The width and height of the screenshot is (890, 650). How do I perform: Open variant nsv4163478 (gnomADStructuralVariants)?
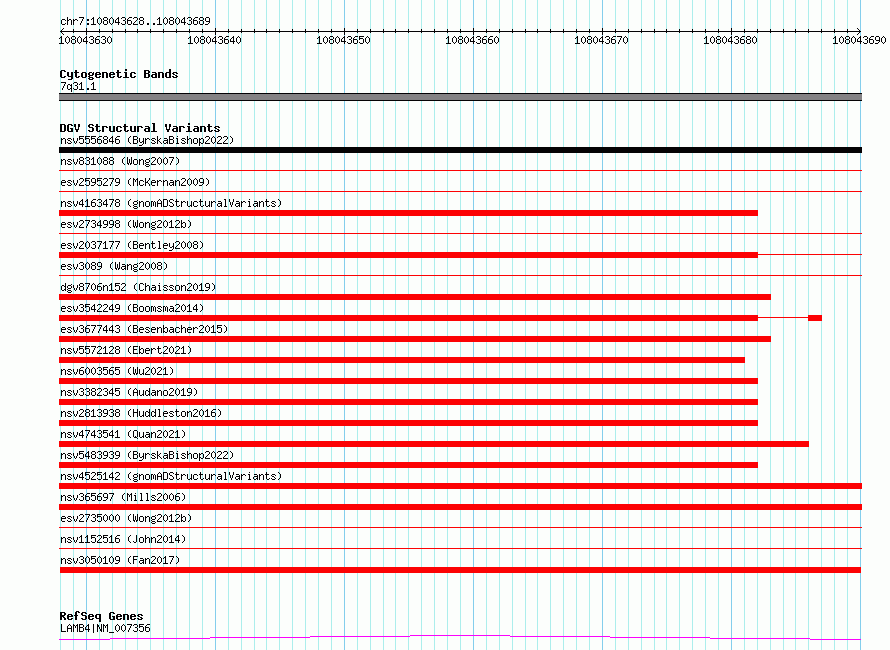tap(171, 203)
